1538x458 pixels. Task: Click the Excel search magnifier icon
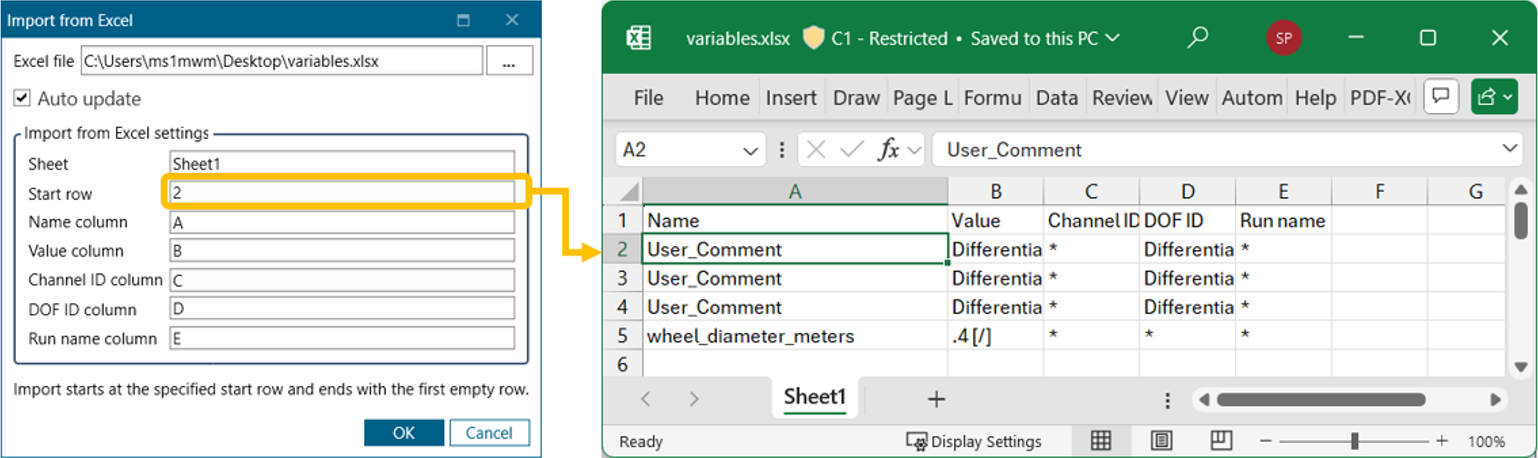(1197, 38)
